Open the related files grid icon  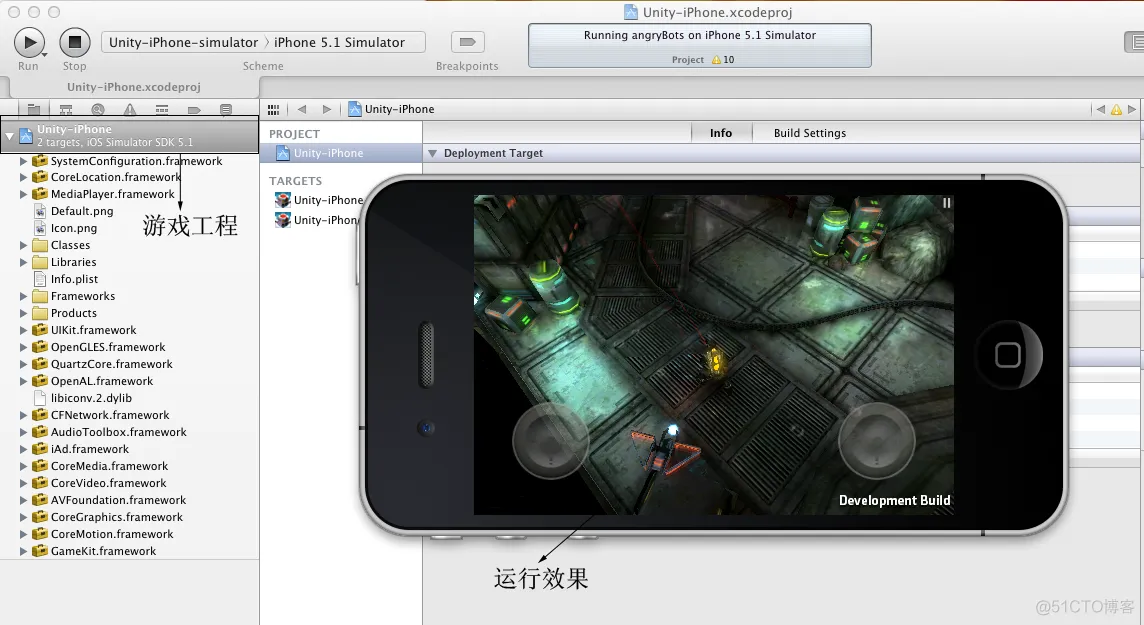click(x=274, y=109)
